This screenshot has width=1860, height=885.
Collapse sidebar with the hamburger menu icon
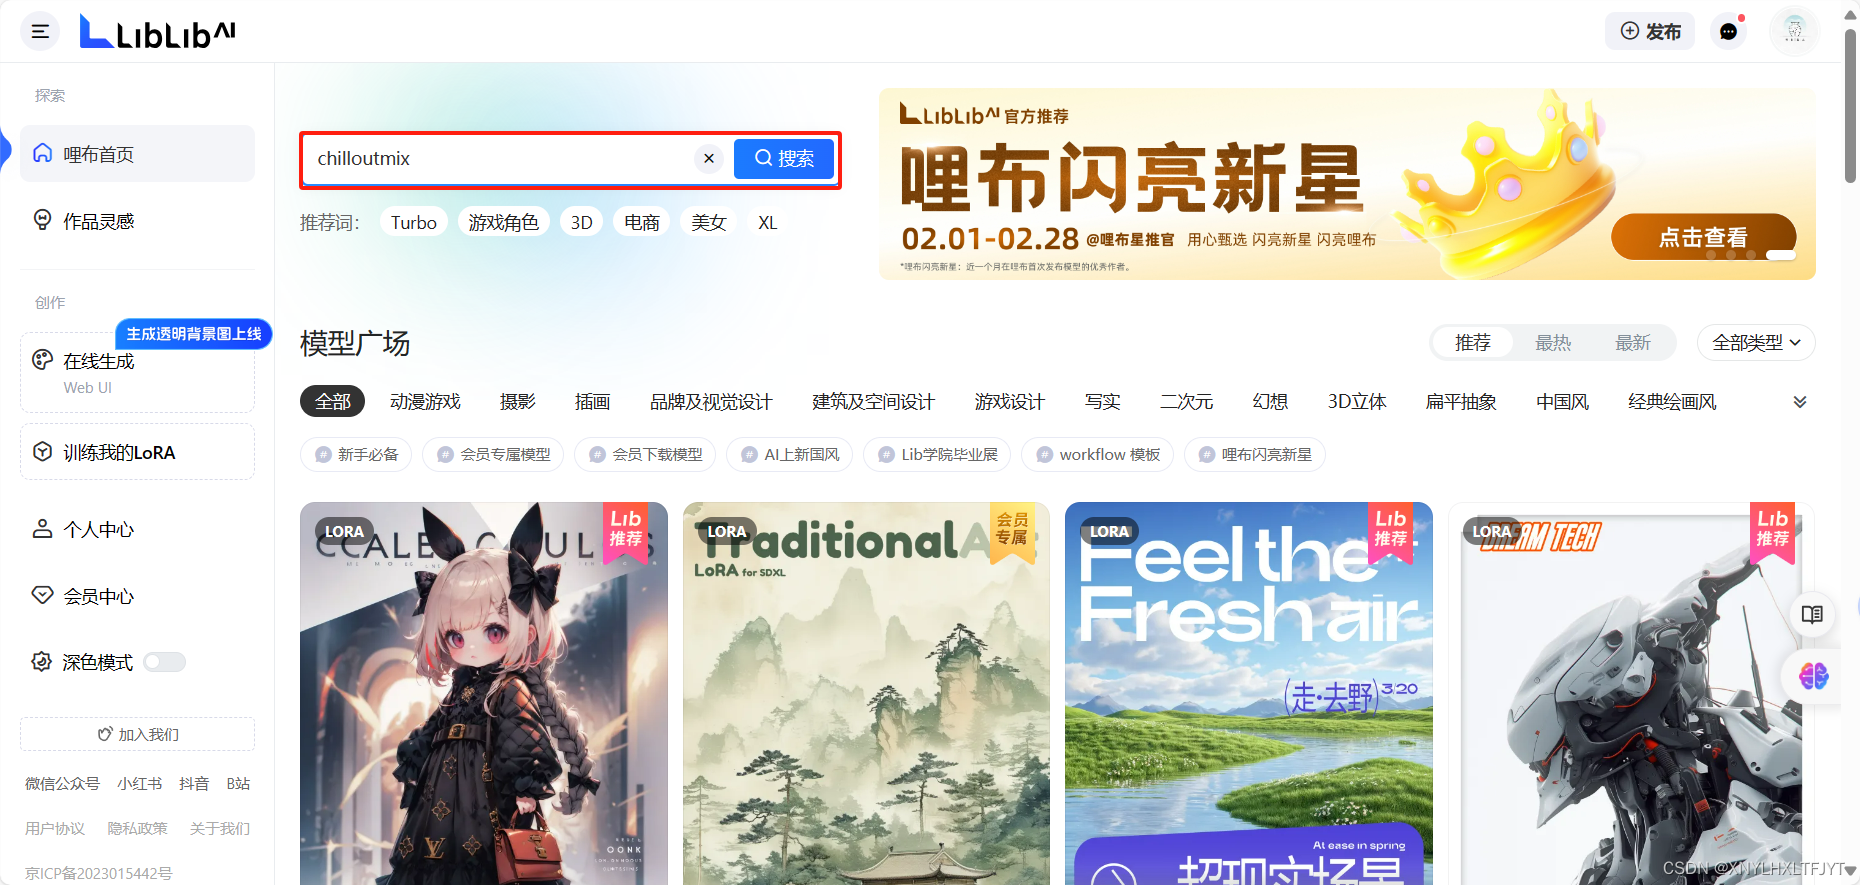(x=40, y=31)
